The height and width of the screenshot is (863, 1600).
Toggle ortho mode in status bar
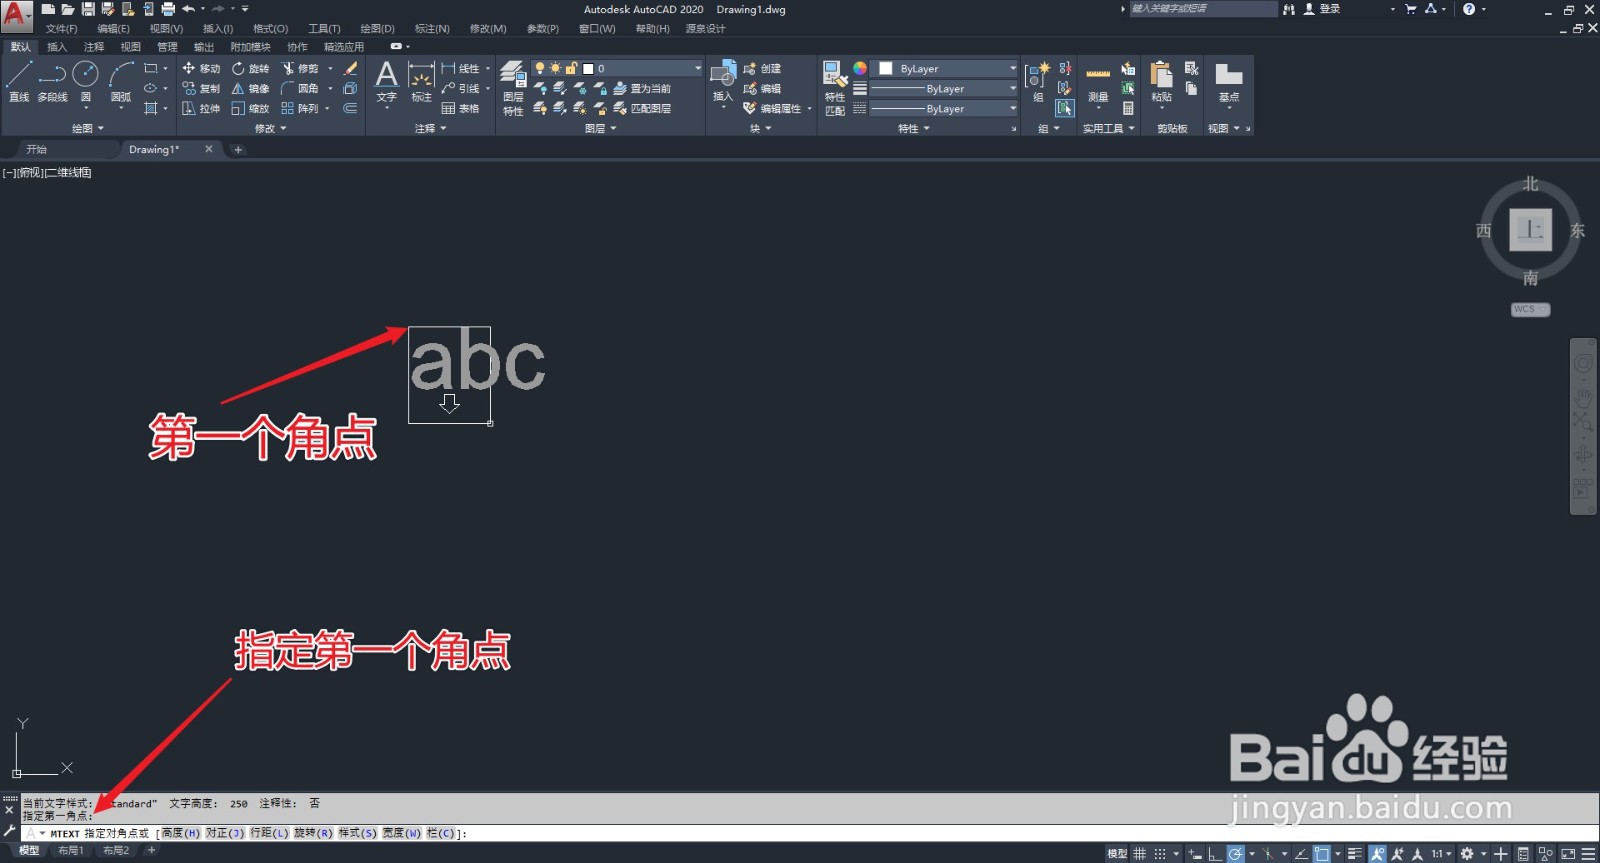[x=1215, y=853]
